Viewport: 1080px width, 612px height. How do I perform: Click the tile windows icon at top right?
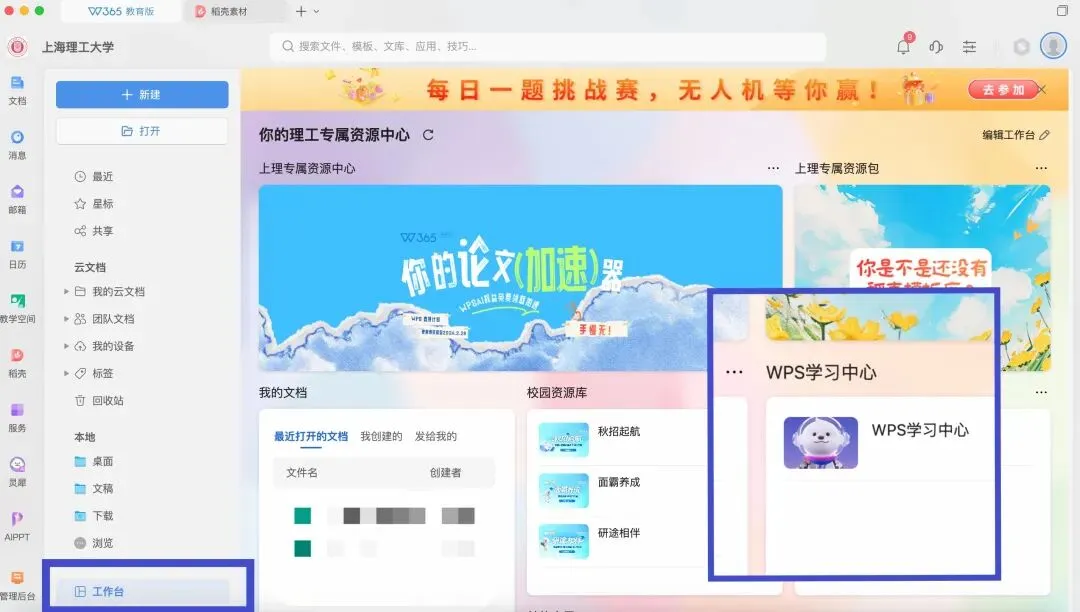coord(1062,10)
